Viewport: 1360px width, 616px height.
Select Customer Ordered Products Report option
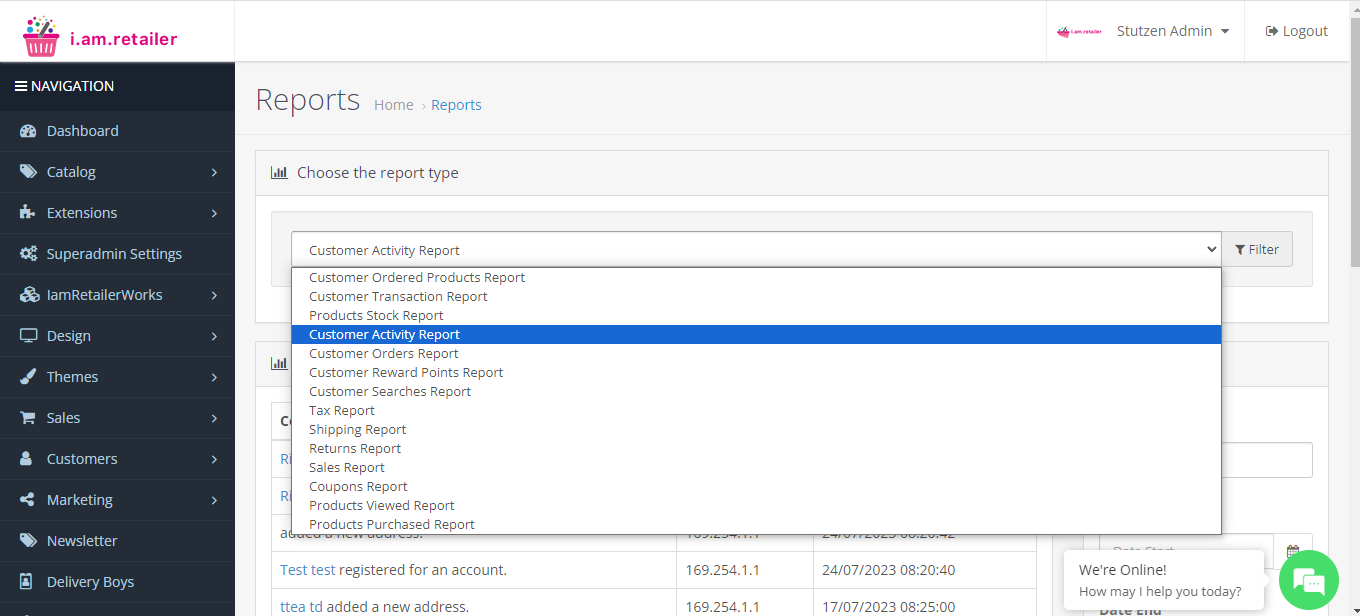coord(756,278)
